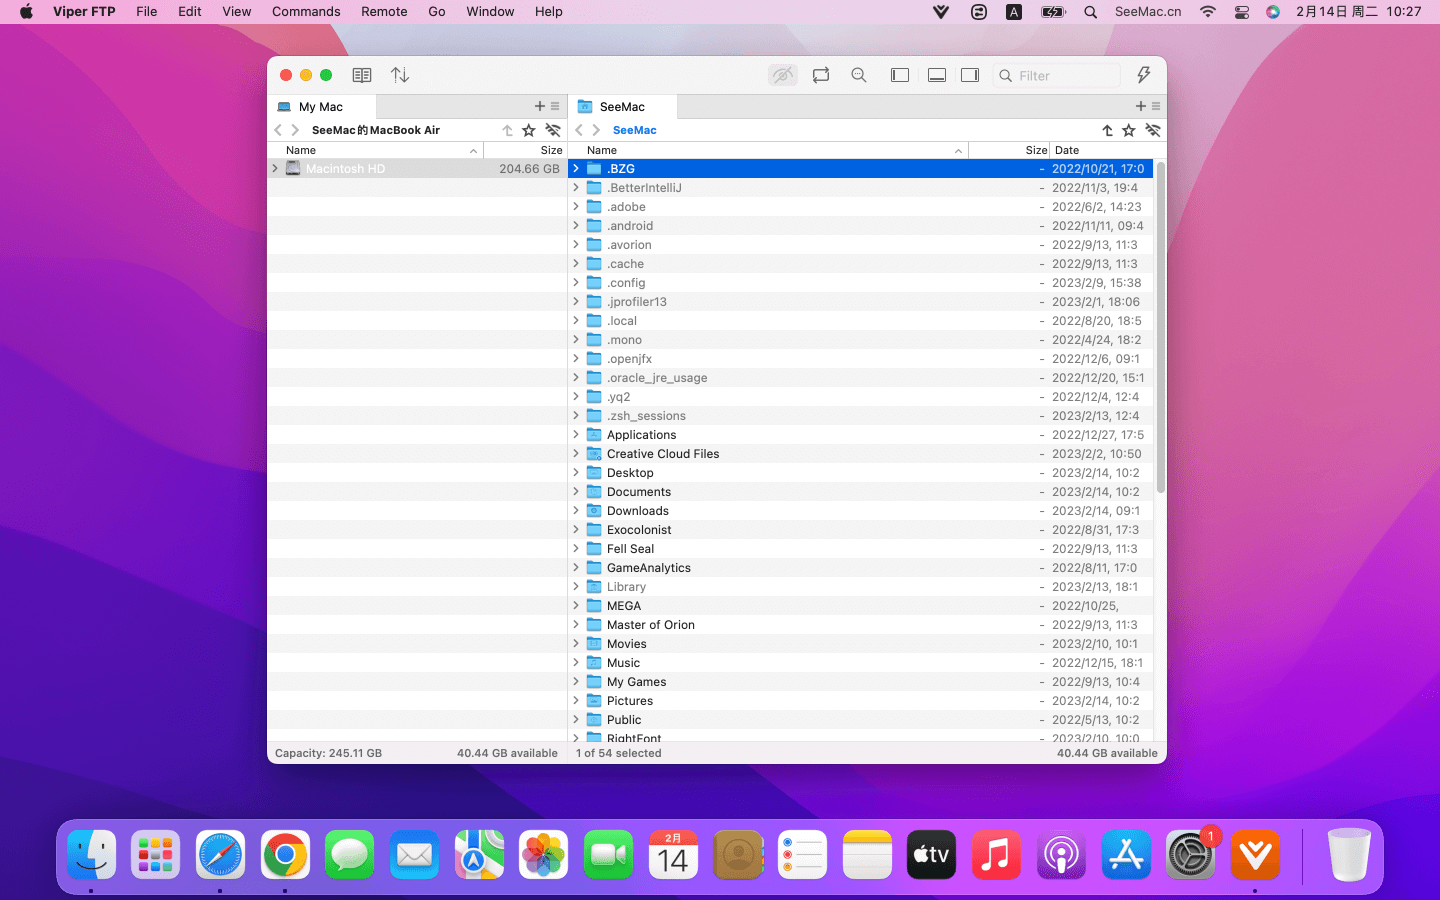Toggle the bottom panel view
The image size is (1440, 900).
coord(937,75)
